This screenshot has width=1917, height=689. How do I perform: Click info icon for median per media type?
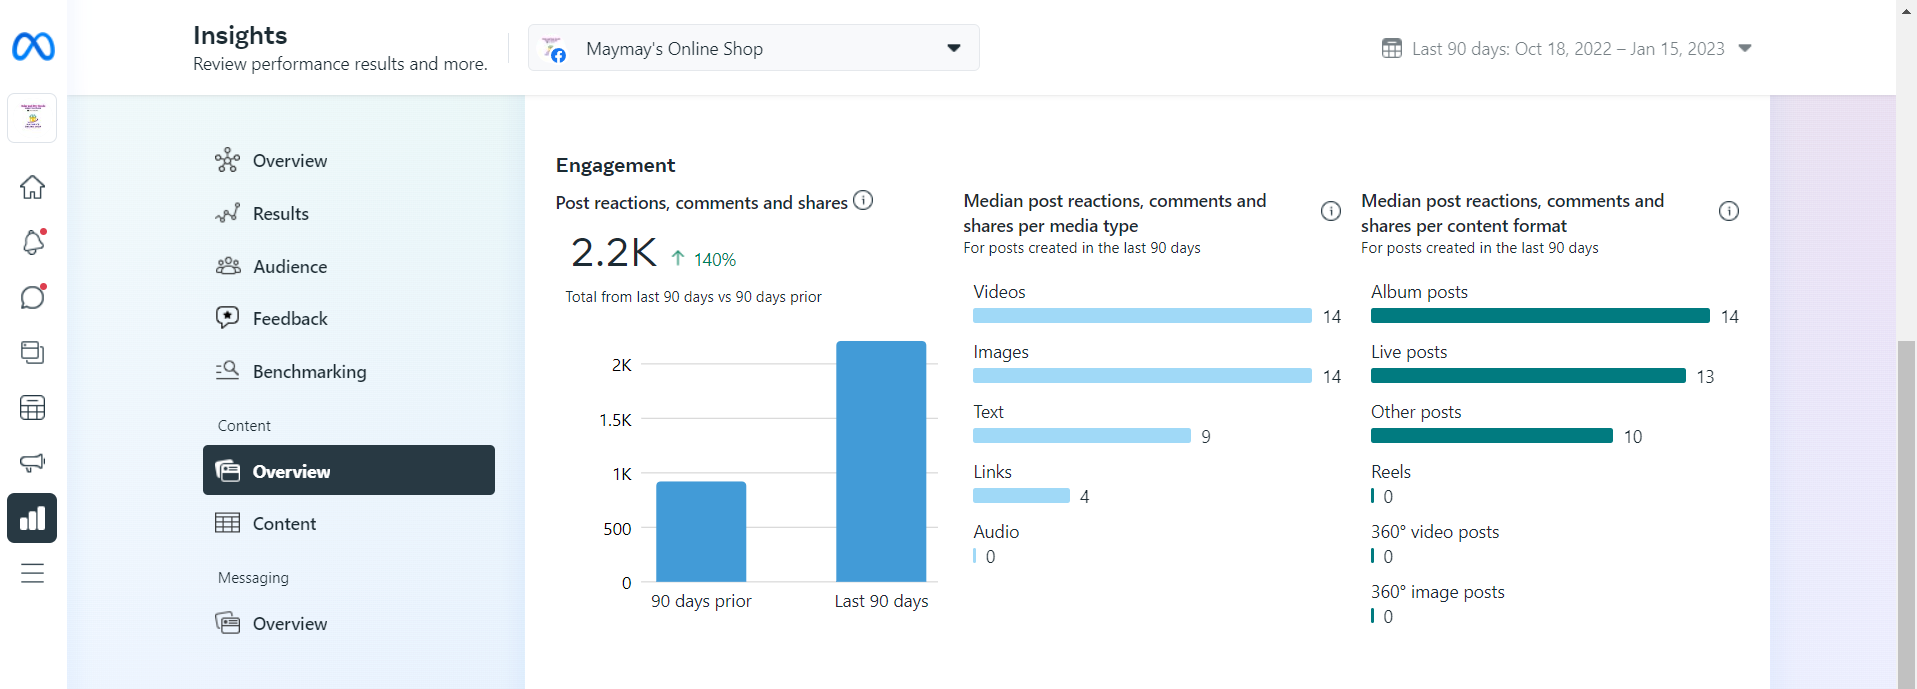point(1330,211)
